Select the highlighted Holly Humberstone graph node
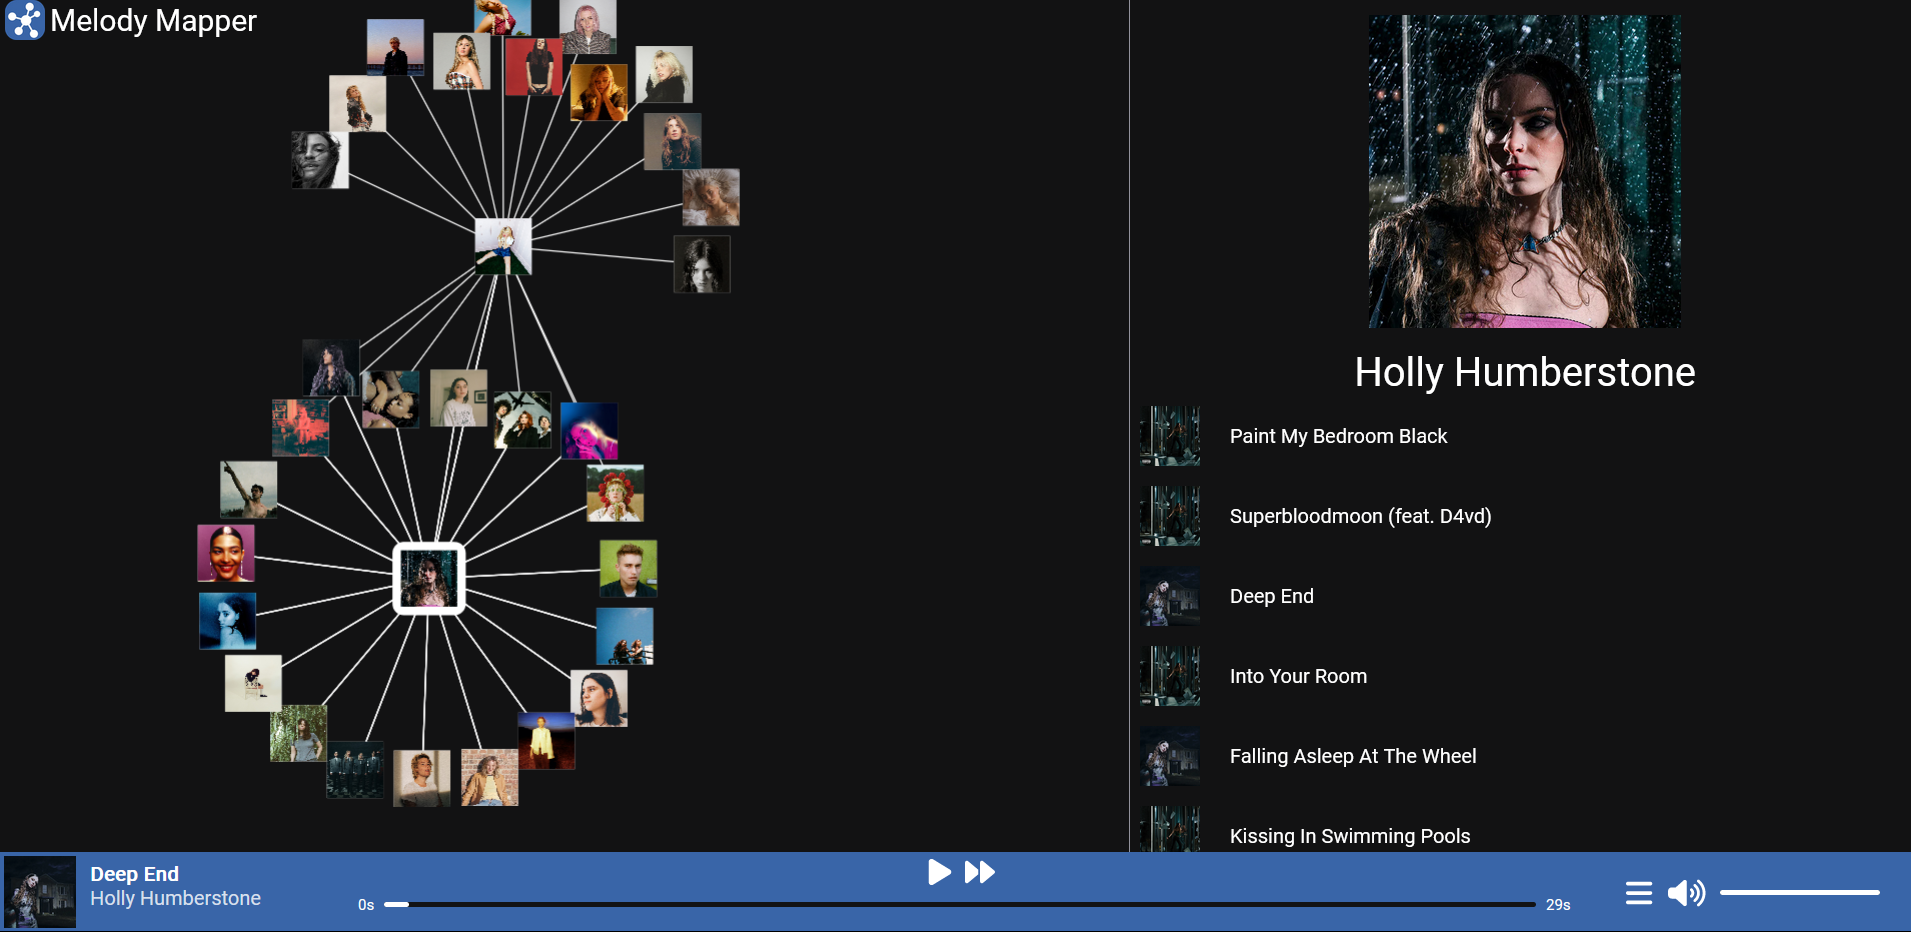Viewport: 1911px width, 932px height. pos(428,578)
